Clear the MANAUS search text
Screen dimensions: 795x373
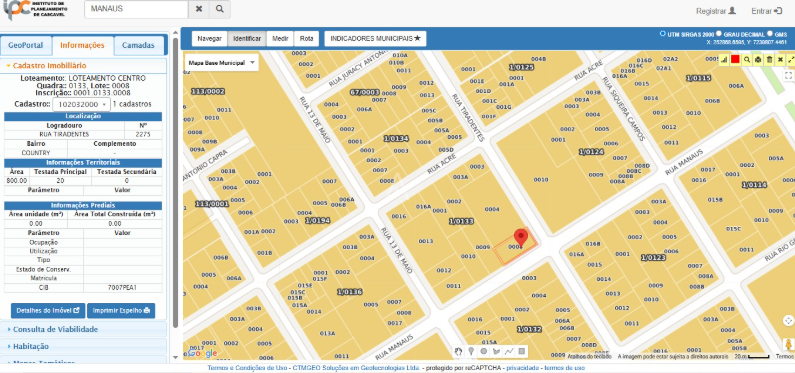coord(199,9)
